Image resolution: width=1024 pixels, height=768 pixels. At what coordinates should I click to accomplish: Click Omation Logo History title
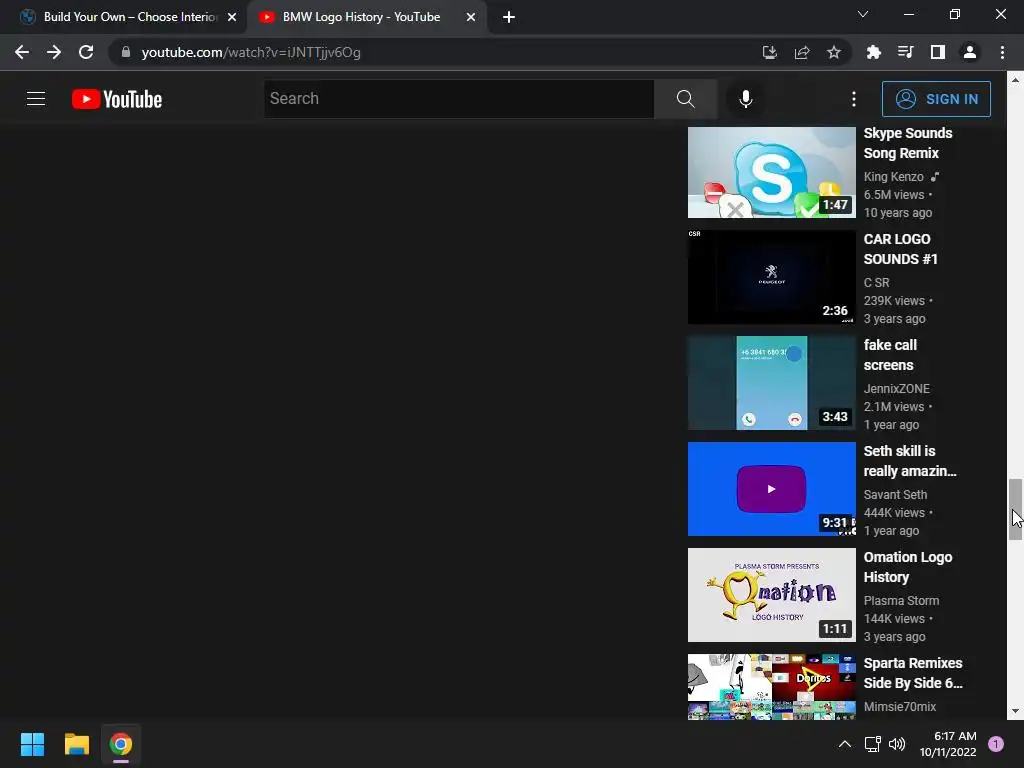tap(908, 567)
